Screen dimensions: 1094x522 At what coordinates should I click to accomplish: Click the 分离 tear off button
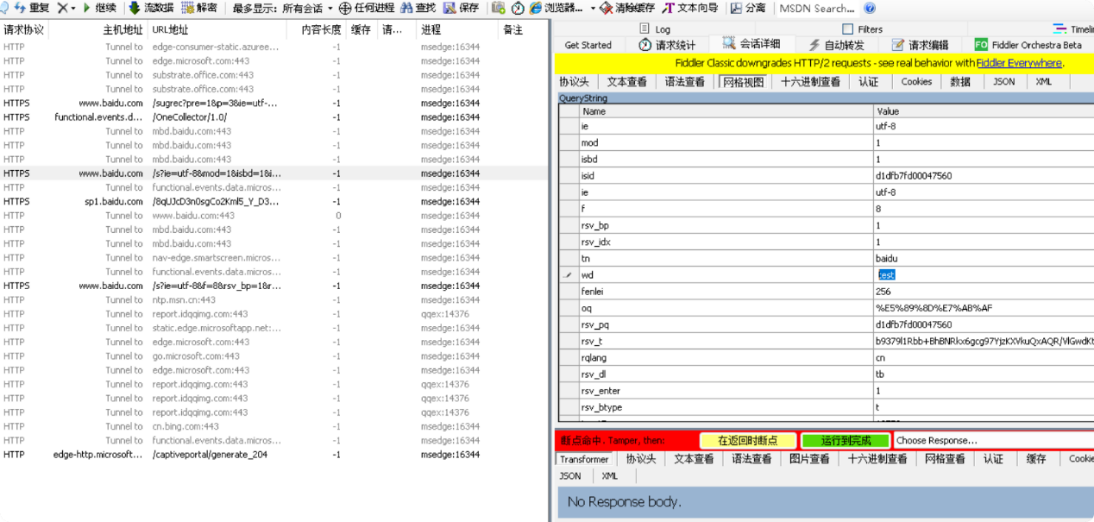(748, 8)
